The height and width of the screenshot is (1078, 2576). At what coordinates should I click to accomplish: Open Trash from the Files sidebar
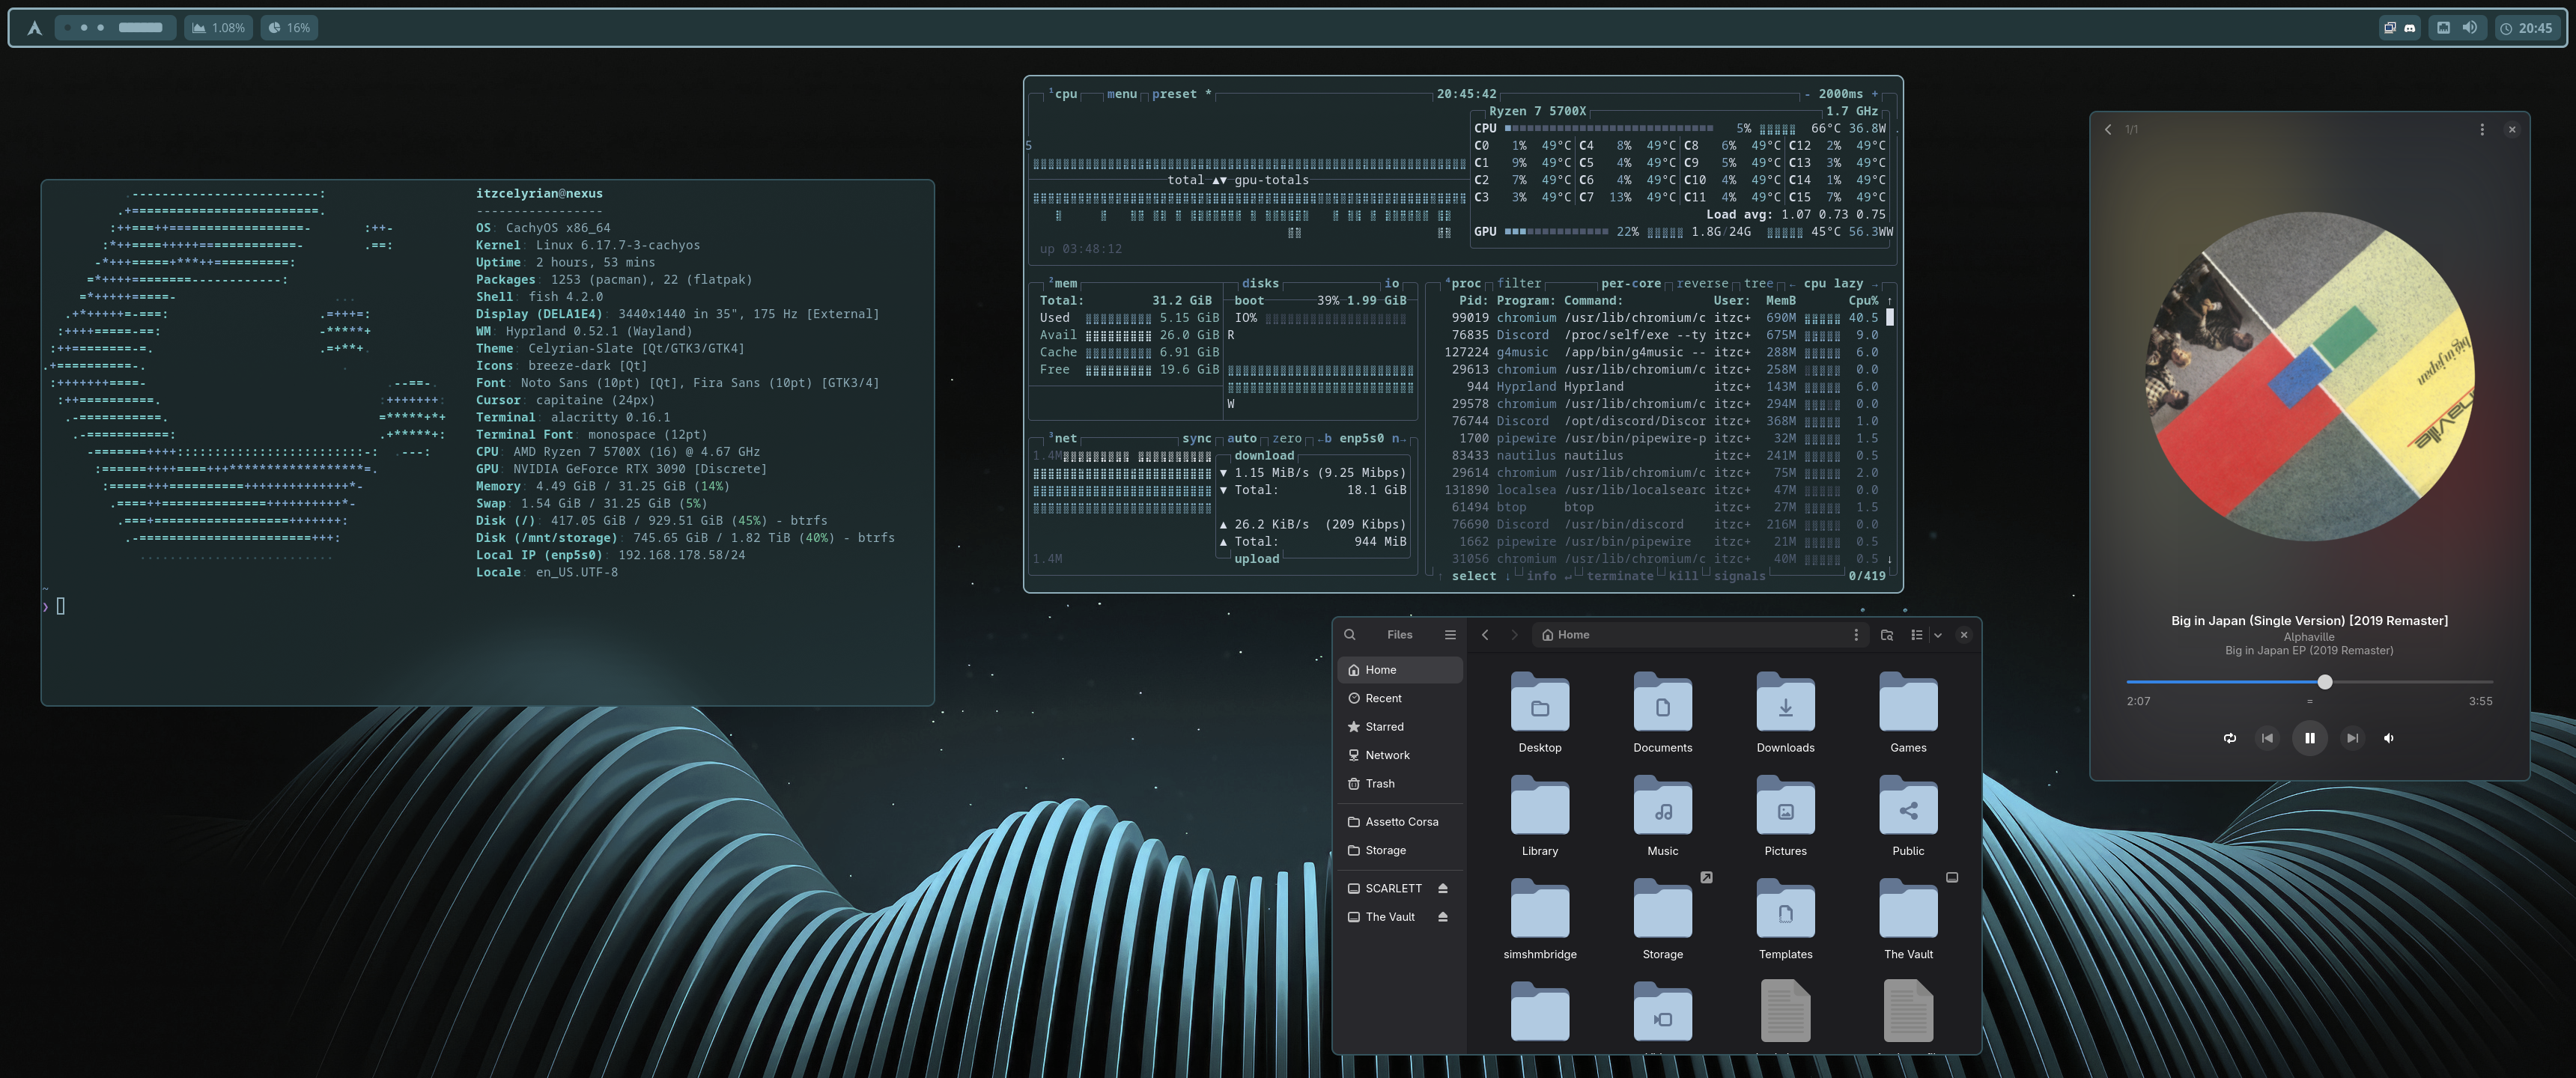[1379, 784]
